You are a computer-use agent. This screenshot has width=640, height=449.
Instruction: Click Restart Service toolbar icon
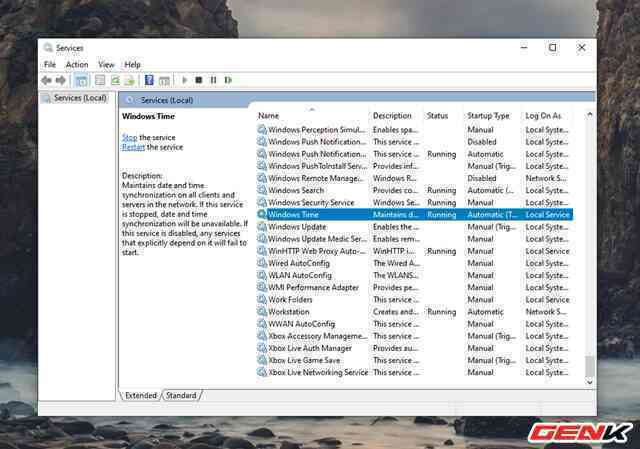pos(228,80)
